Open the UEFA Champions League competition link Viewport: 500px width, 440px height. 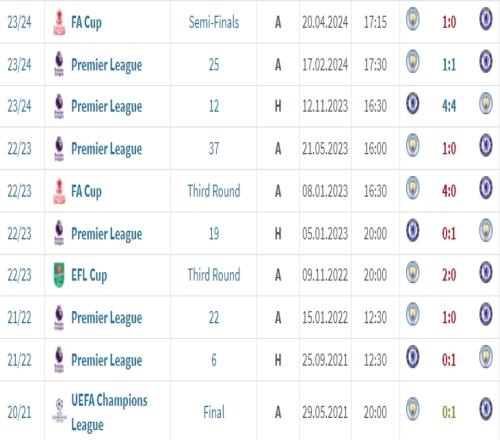point(109,412)
